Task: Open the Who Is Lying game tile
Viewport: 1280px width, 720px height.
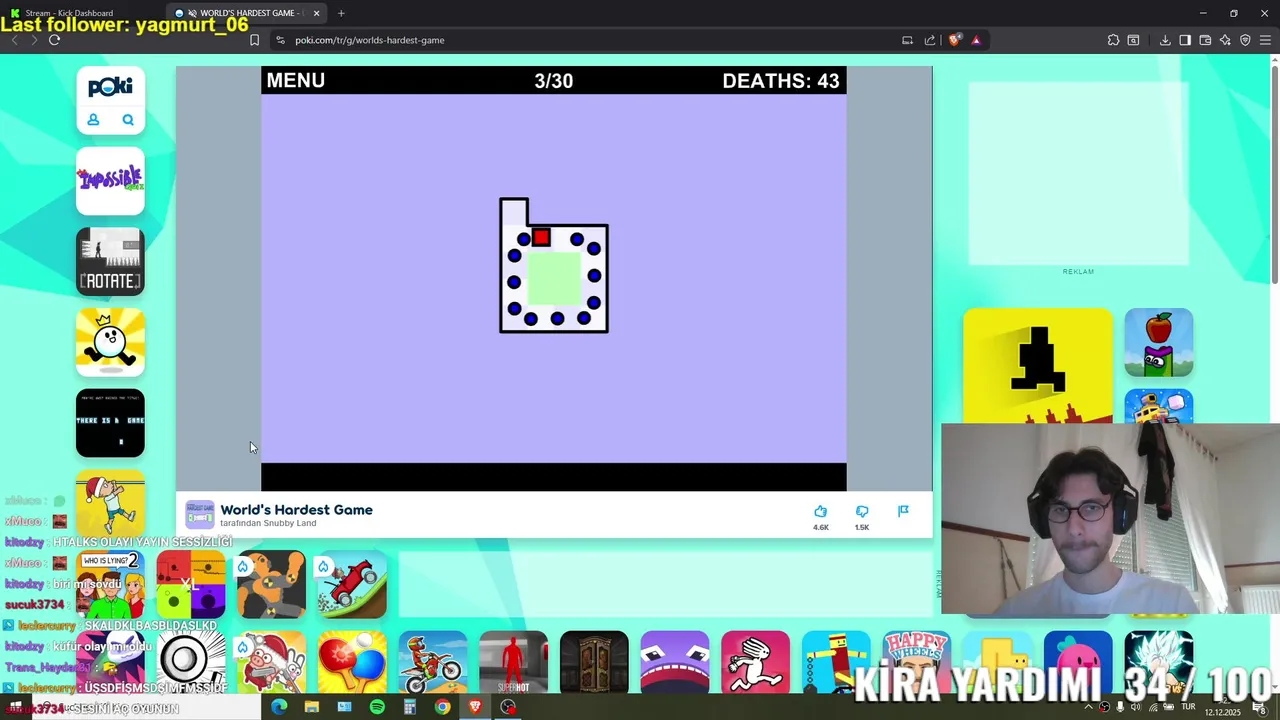Action: [110, 585]
